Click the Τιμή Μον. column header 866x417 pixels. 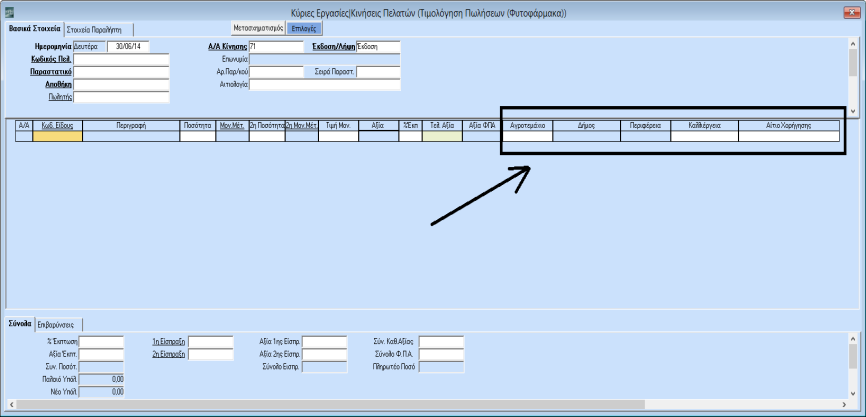[x=338, y=125]
